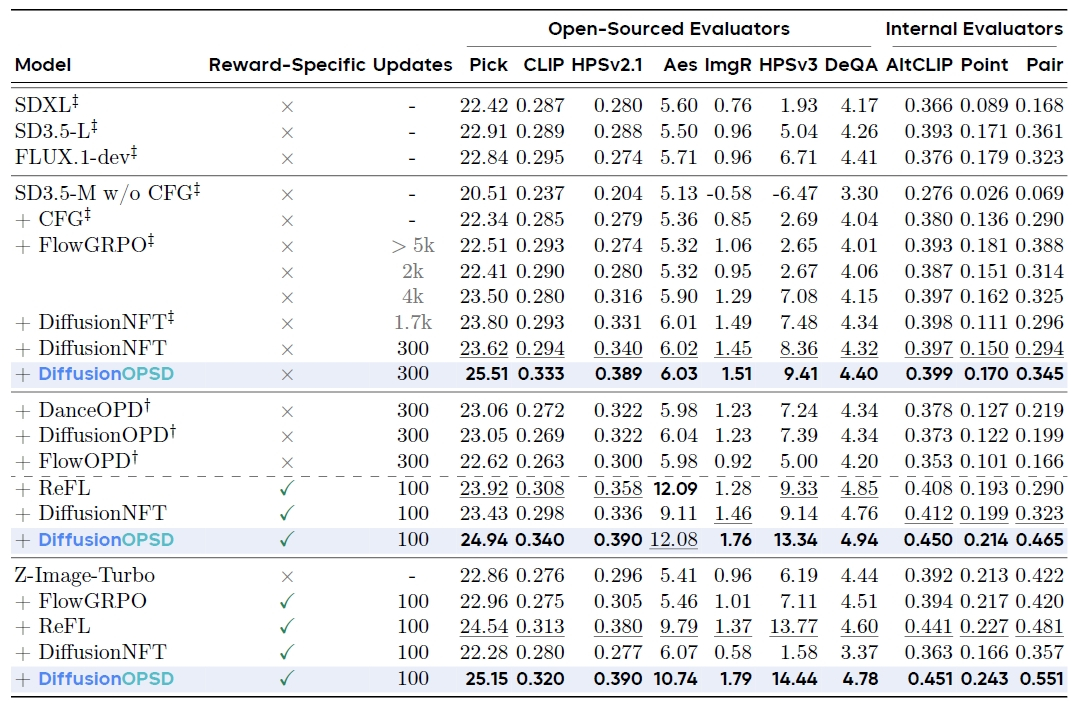Select the underlined "13.77" HPSv3 score
Viewport: 1076px width, 708px height.
tap(794, 626)
